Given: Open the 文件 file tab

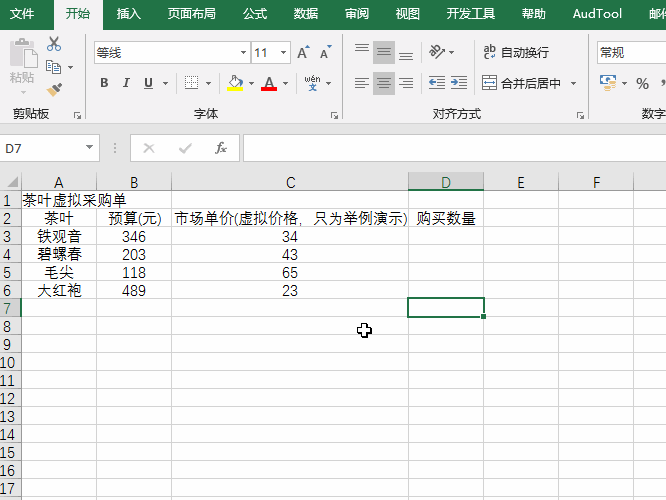Looking at the screenshot, I should (x=22, y=14).
